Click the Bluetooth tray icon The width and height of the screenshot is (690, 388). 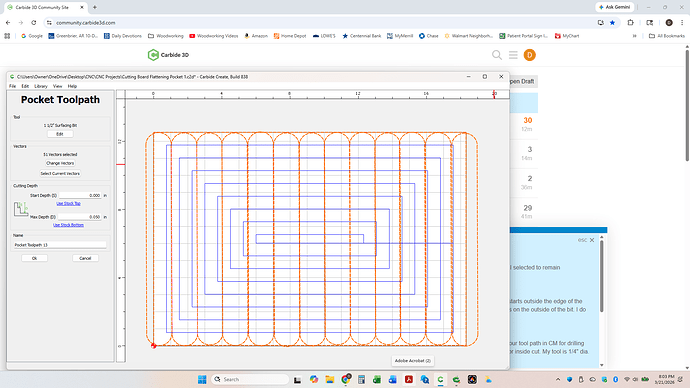coord(615,379)
